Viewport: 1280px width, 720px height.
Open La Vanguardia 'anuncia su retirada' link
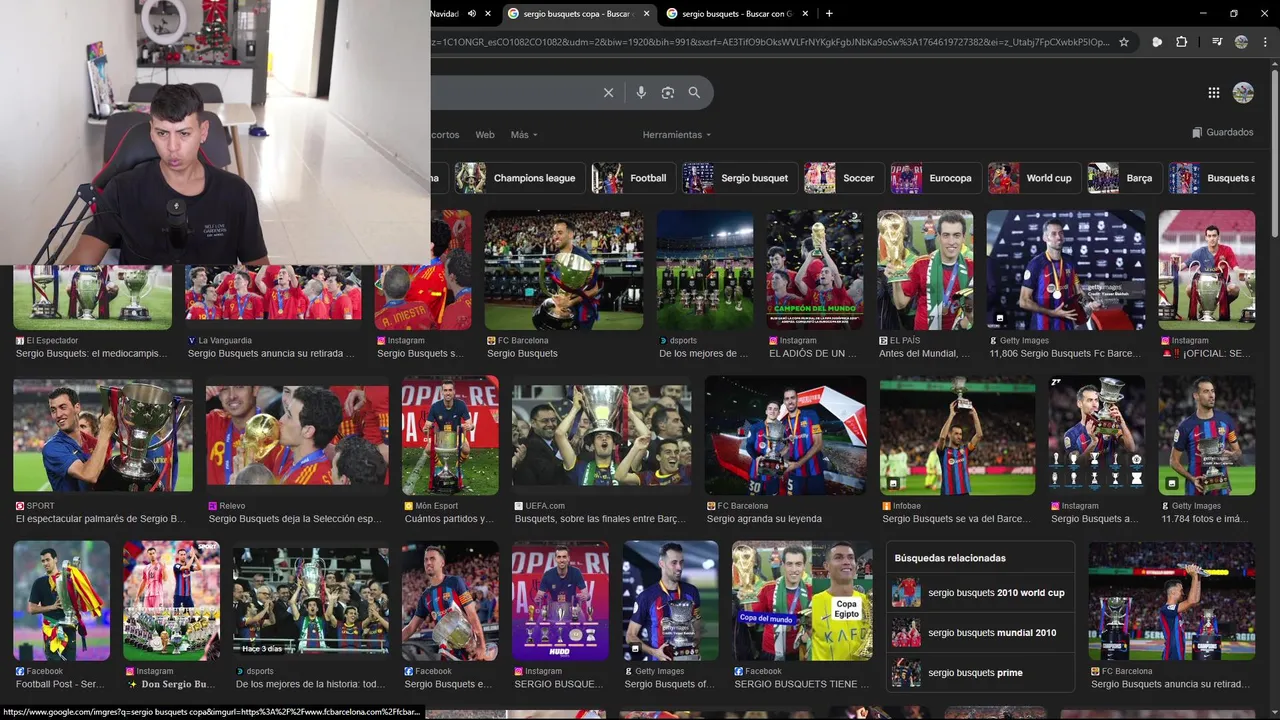(x=271, y=354)
